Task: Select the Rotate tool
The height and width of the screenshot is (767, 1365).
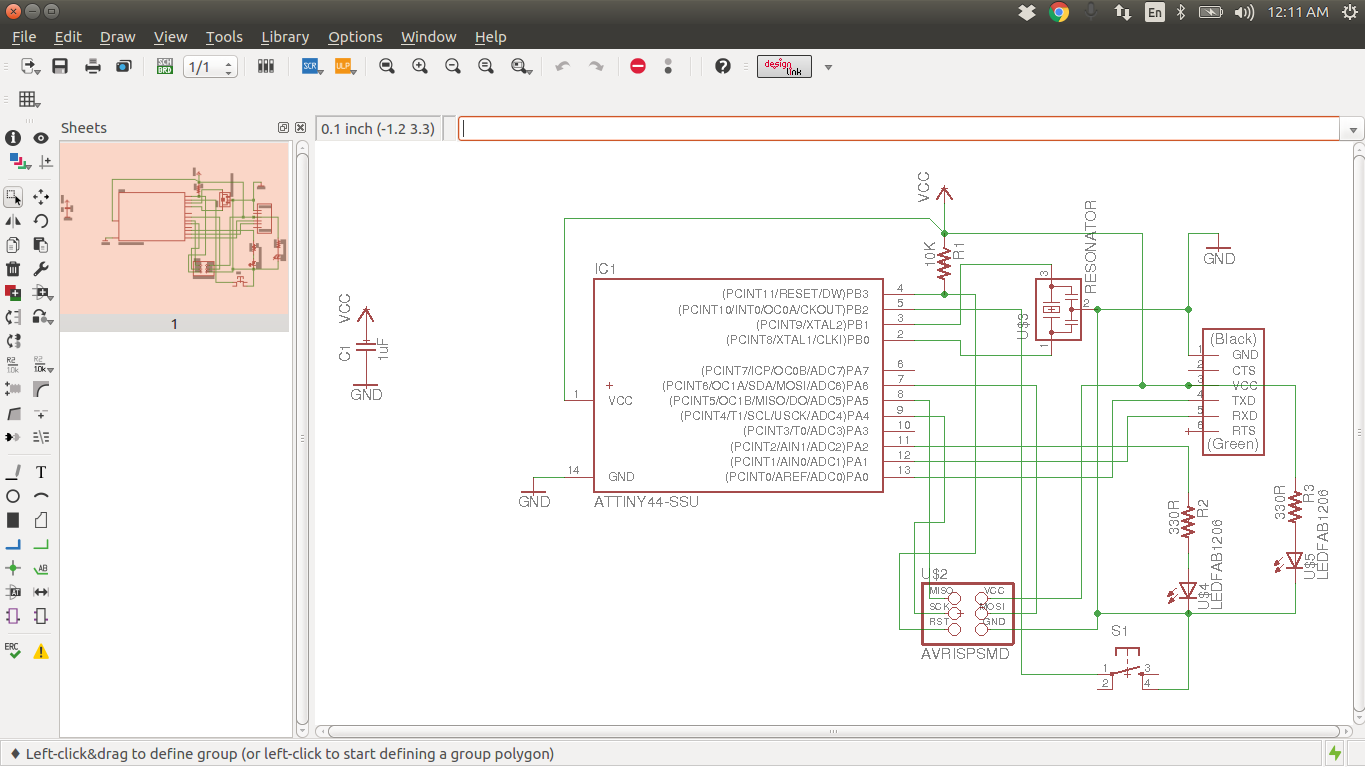Action: coord(41,221)
